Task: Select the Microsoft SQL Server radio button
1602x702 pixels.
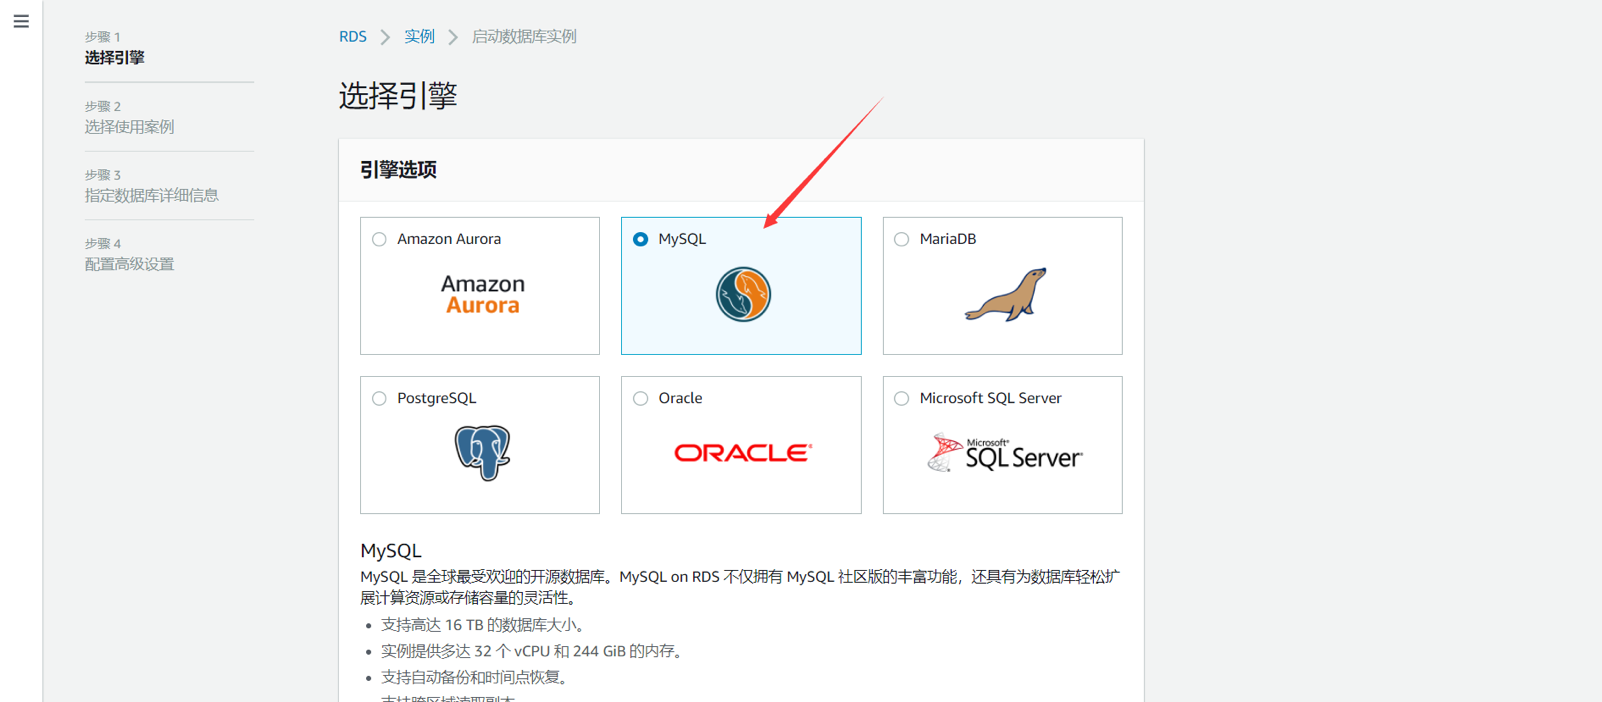Action: tap(902, 398)
